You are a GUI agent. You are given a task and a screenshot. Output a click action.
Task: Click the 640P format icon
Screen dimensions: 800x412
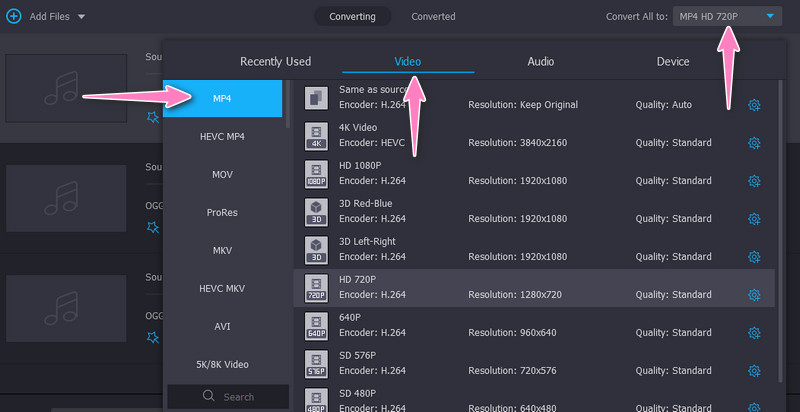[316, 325]
